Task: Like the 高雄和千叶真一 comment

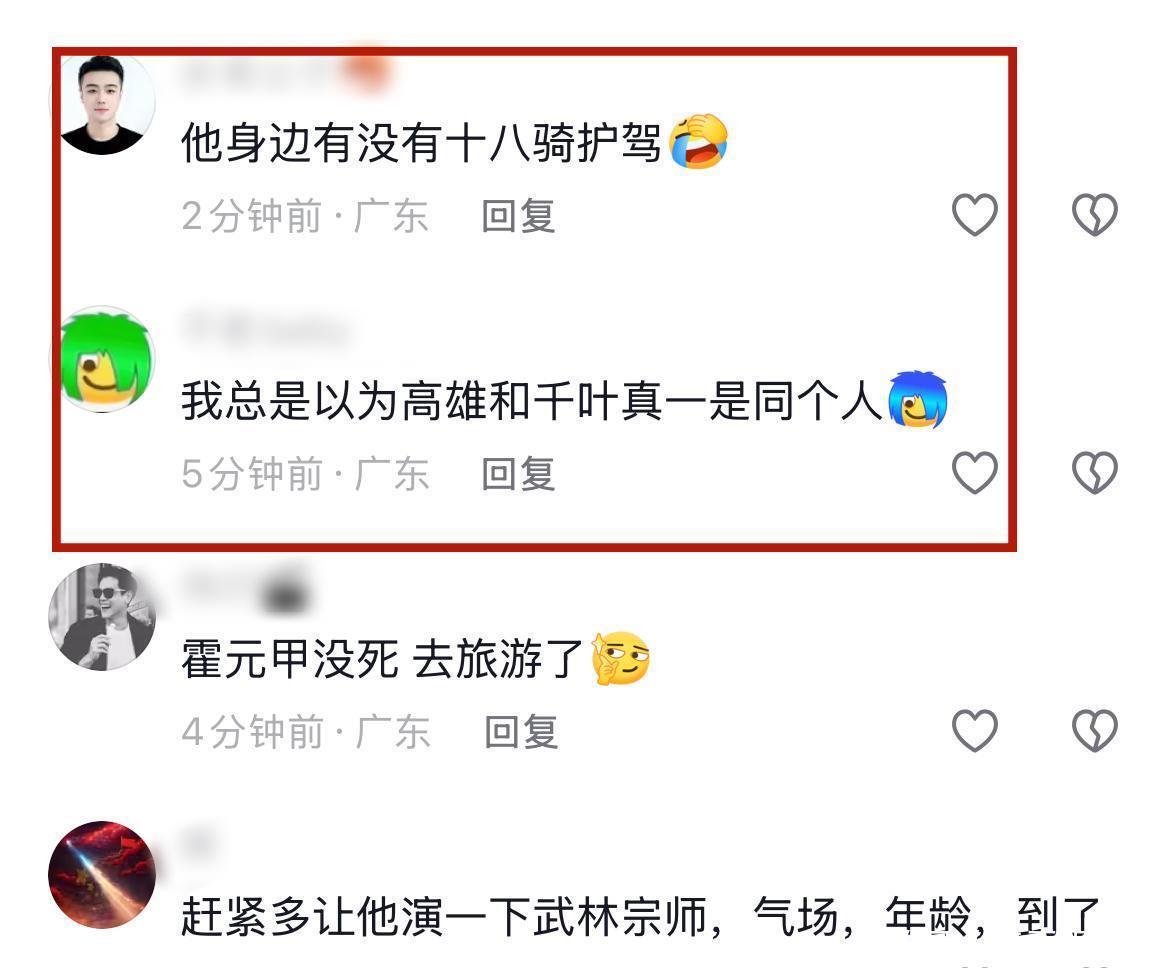Action: pyautogui.click(x=975, y=472)
